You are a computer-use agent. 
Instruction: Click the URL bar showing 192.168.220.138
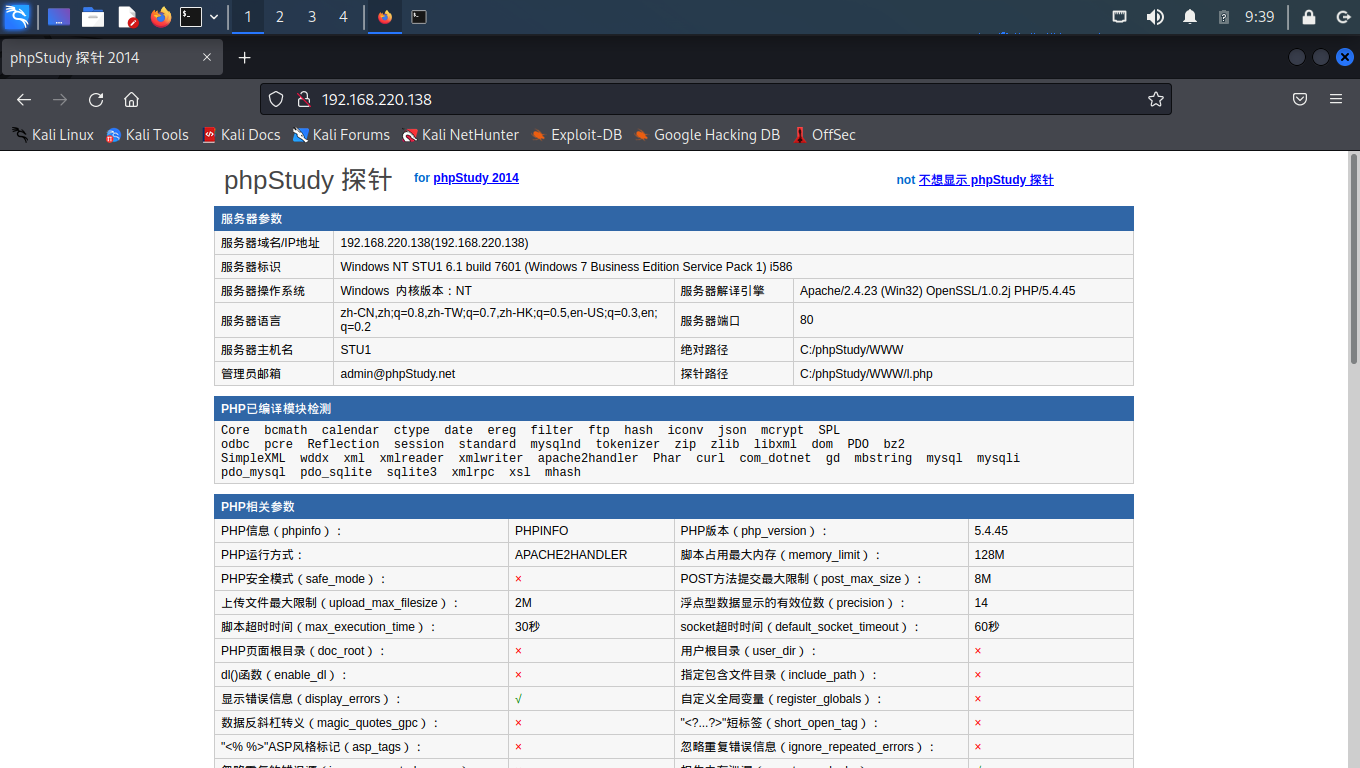716,99
